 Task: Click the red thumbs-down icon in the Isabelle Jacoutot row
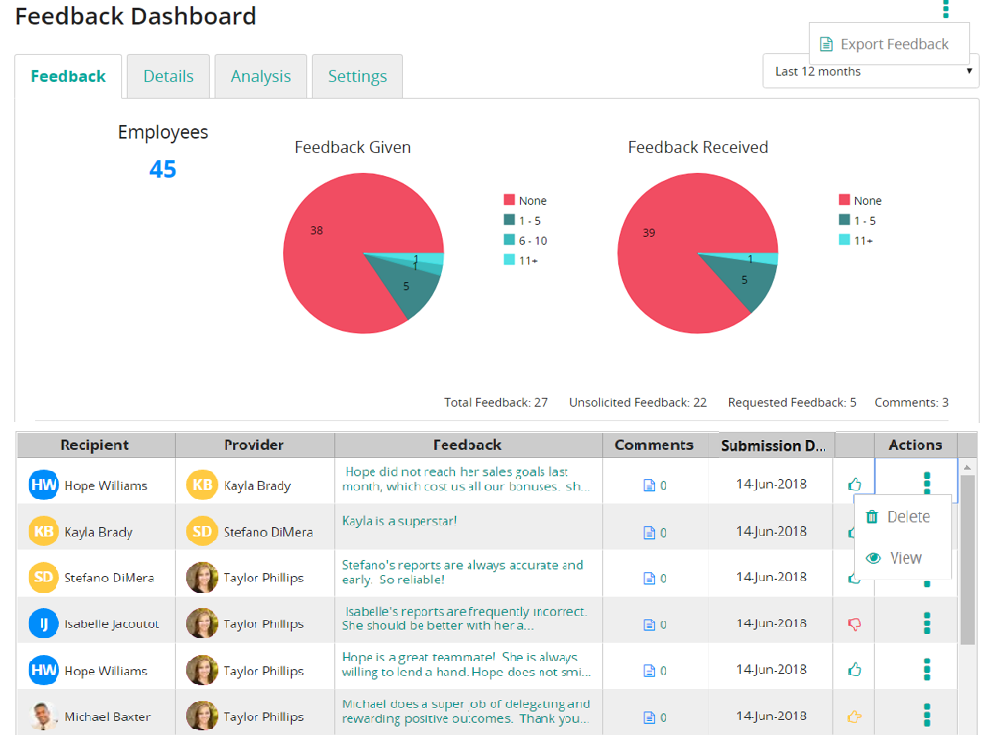tap(854, 624)
